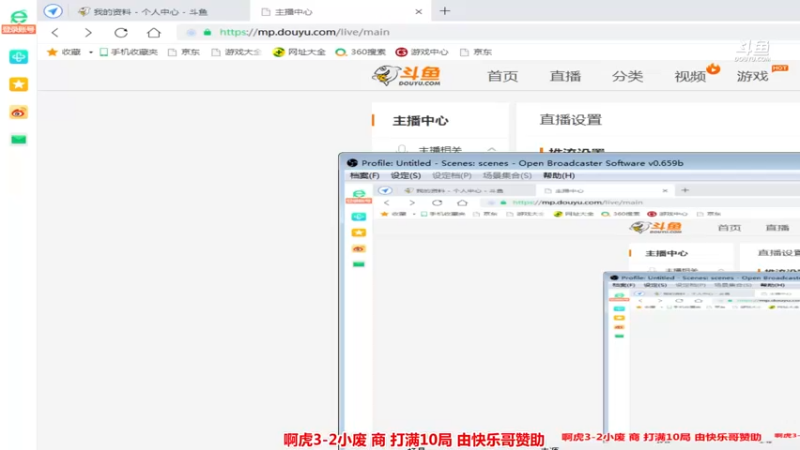
Task: Open 视频 in Douyu navigation
Action: point(690,76)
